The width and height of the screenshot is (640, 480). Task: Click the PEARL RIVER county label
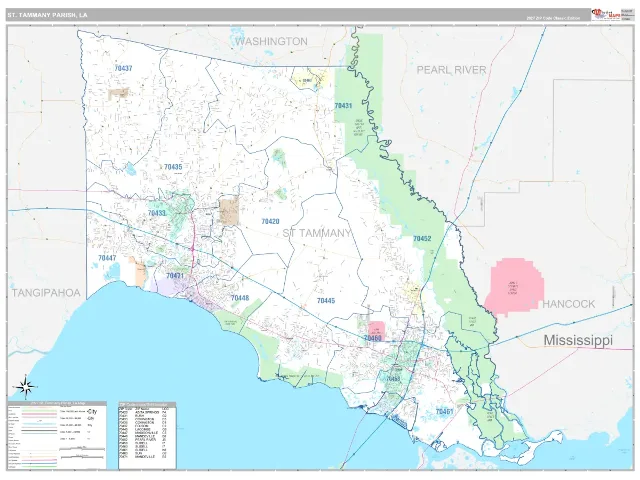(451, 70)
